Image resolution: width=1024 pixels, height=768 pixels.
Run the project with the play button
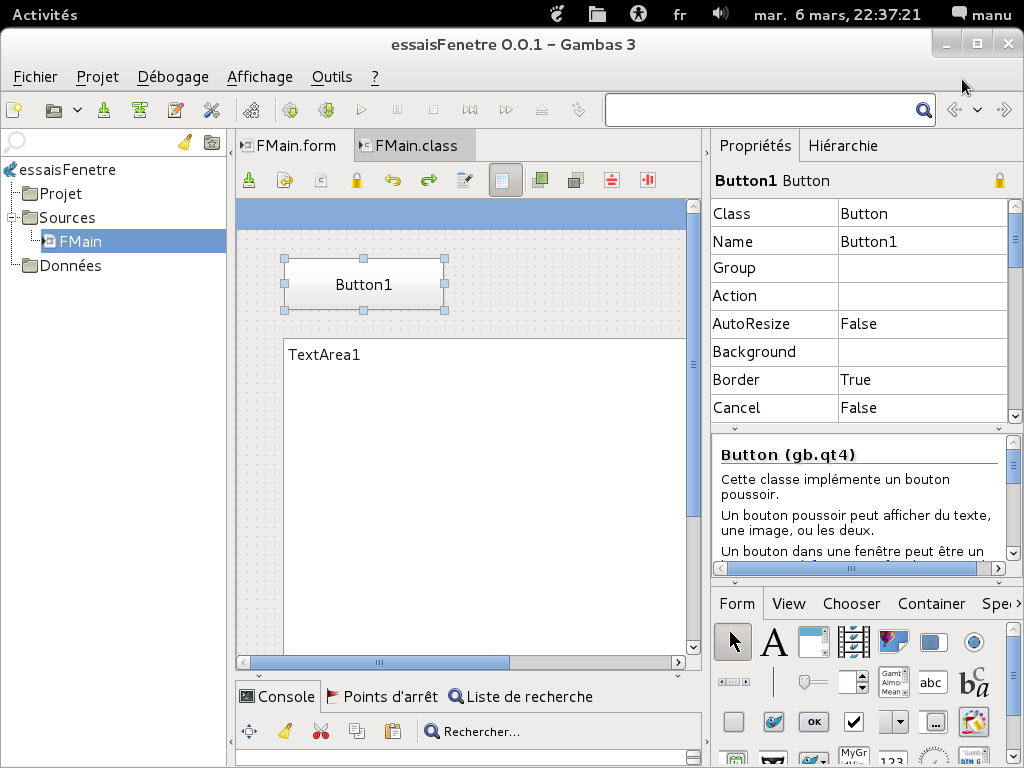coord(361,110)
